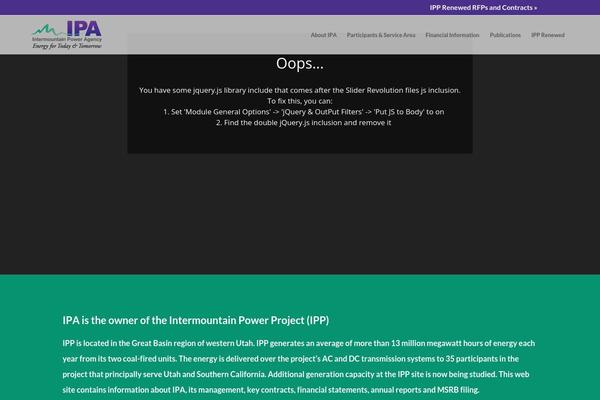Click the 'To fix this, you can:' line

coord(300,101)
